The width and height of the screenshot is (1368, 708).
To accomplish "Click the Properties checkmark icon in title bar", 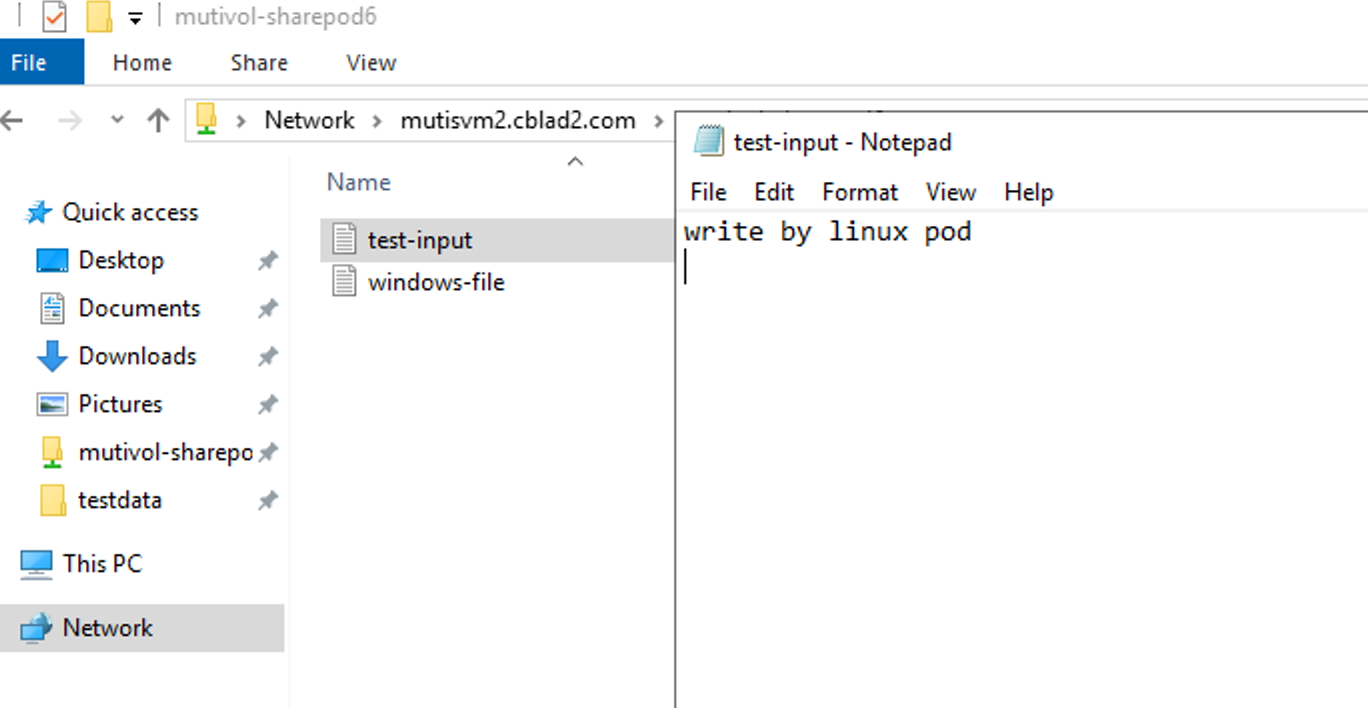I will pos(54,16).
